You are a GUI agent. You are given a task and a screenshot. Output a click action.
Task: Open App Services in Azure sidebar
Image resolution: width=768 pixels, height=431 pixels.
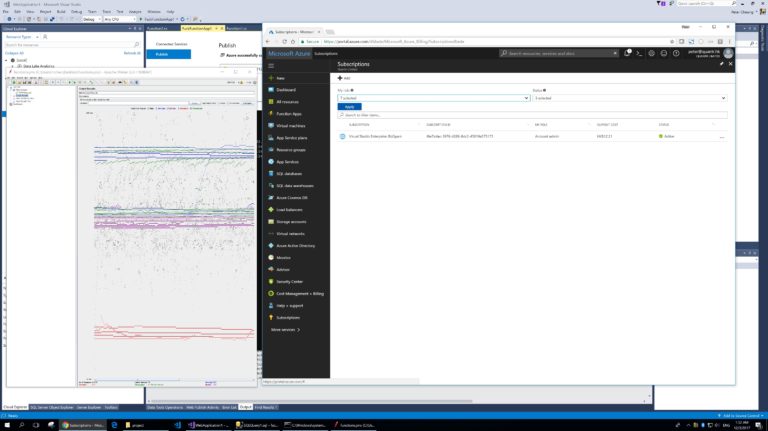pos(287,162)
